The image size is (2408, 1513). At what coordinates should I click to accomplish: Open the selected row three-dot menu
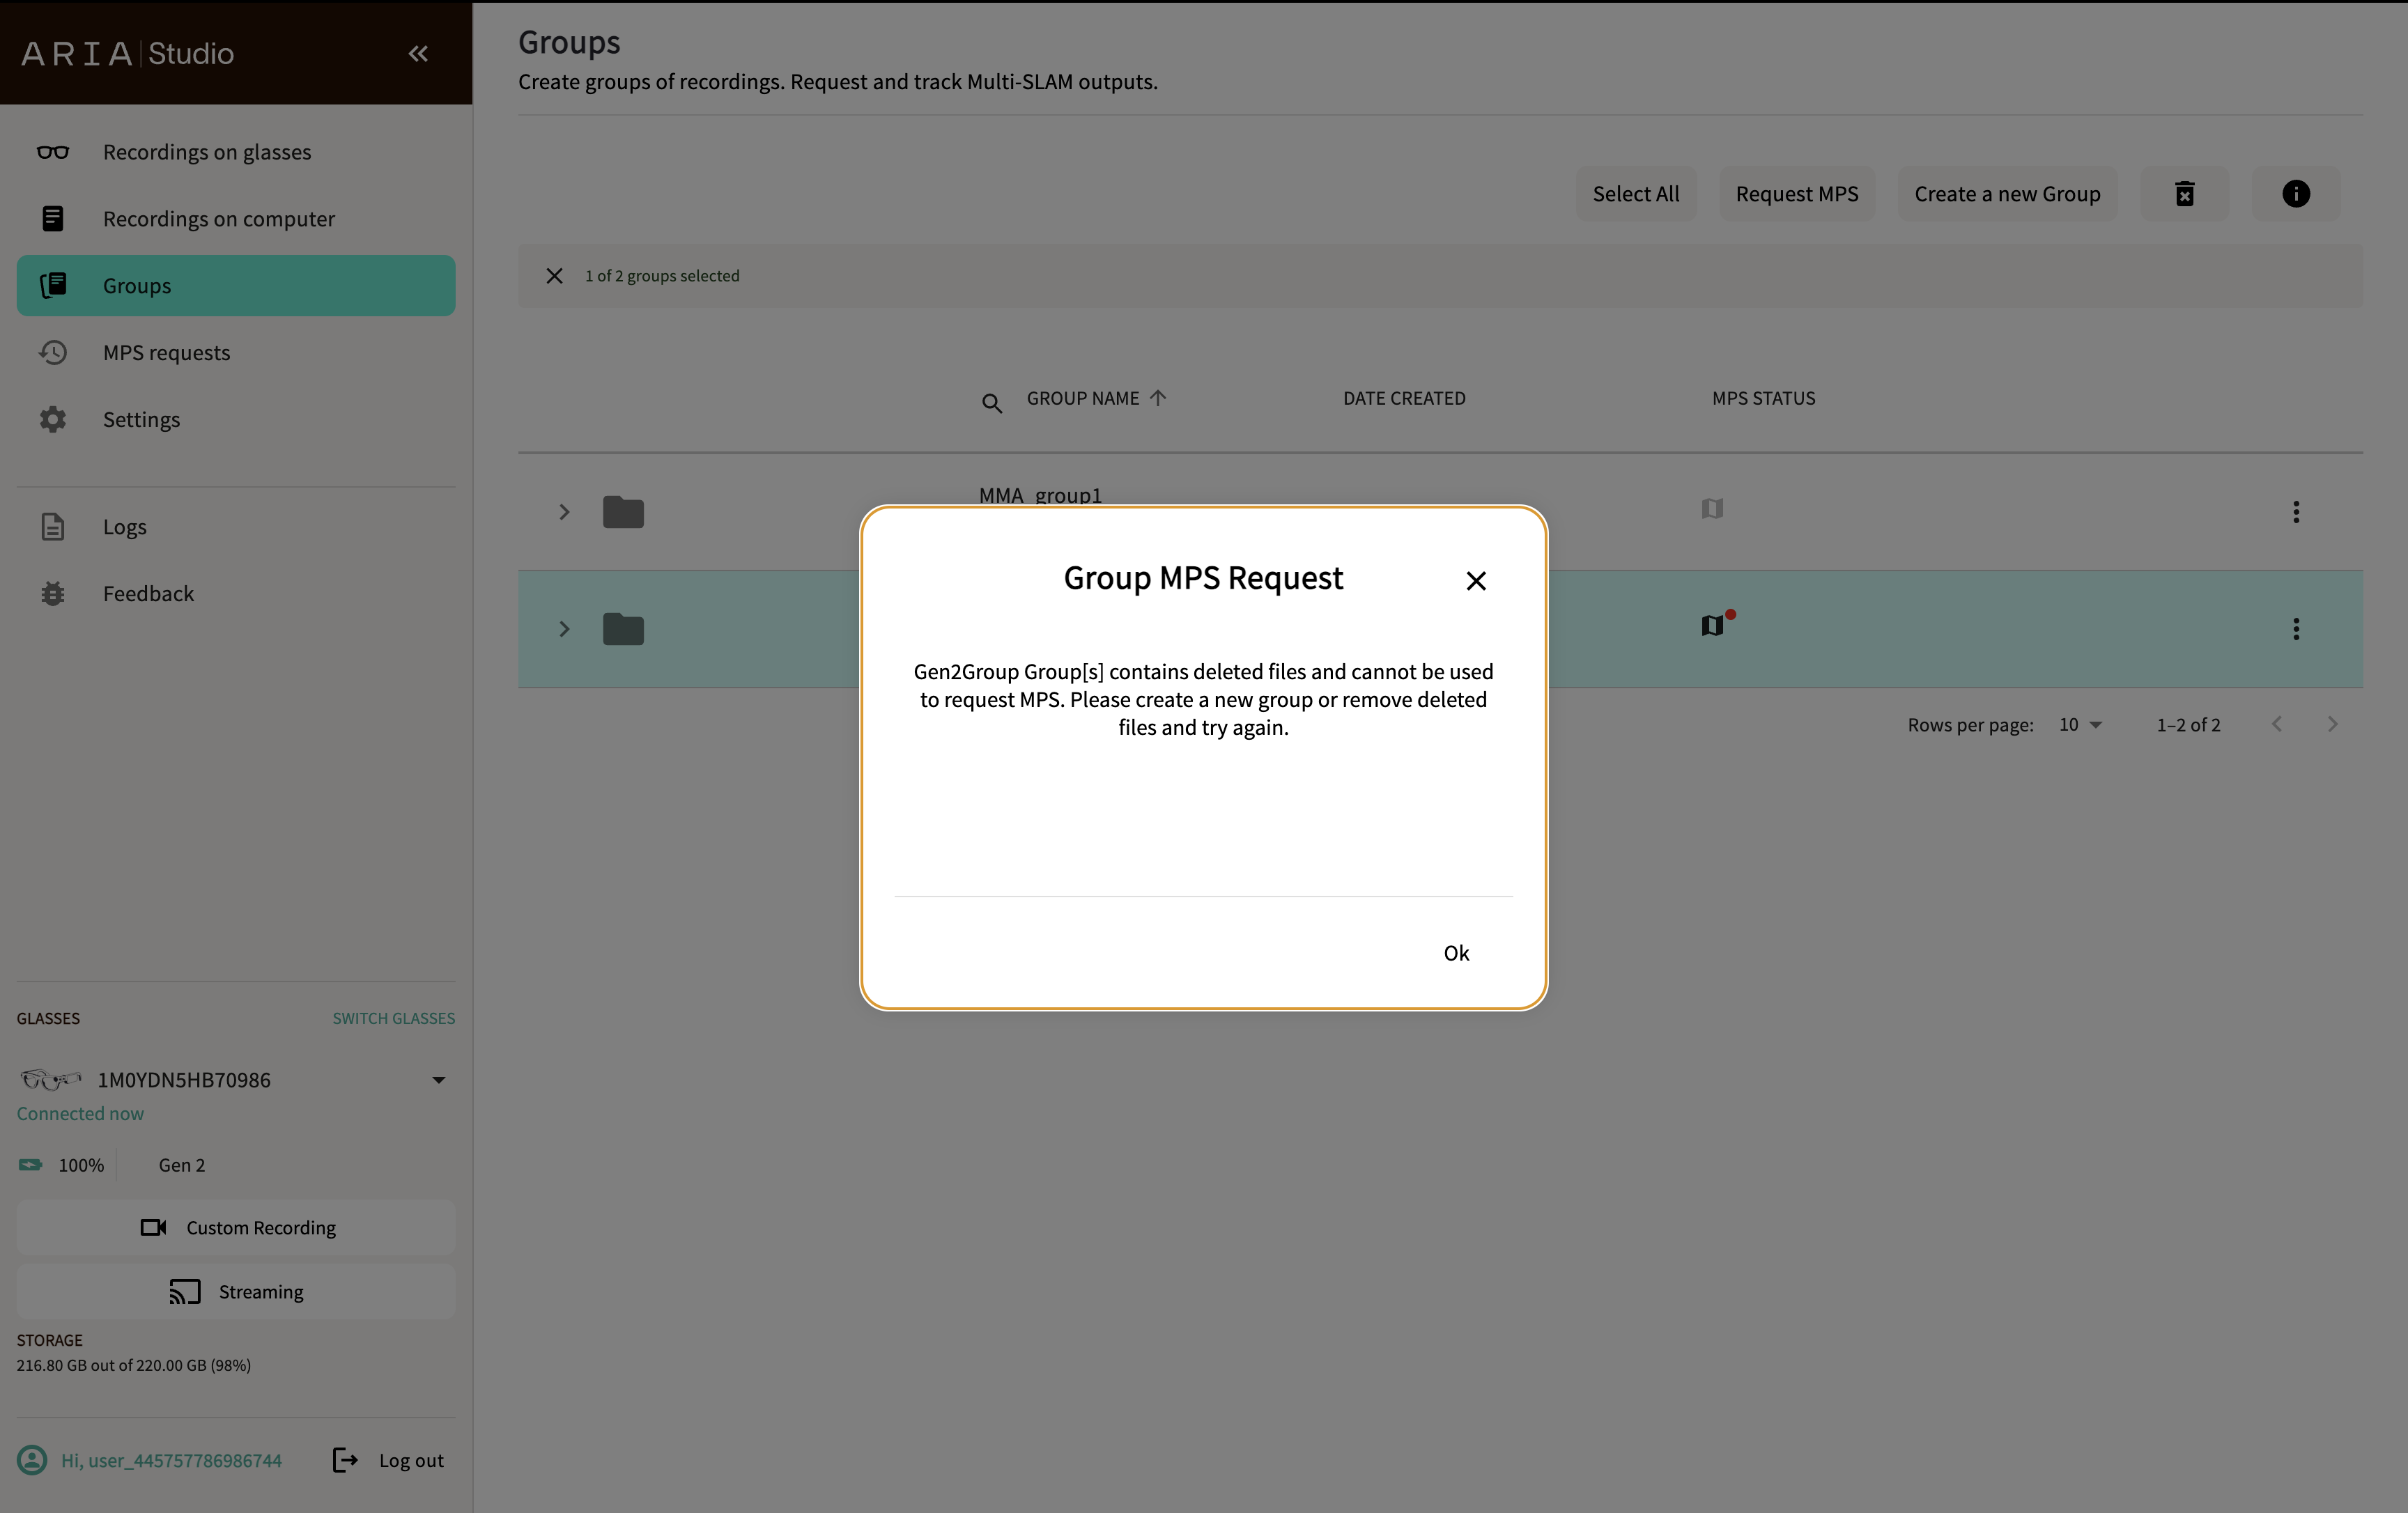[2296, 629]
